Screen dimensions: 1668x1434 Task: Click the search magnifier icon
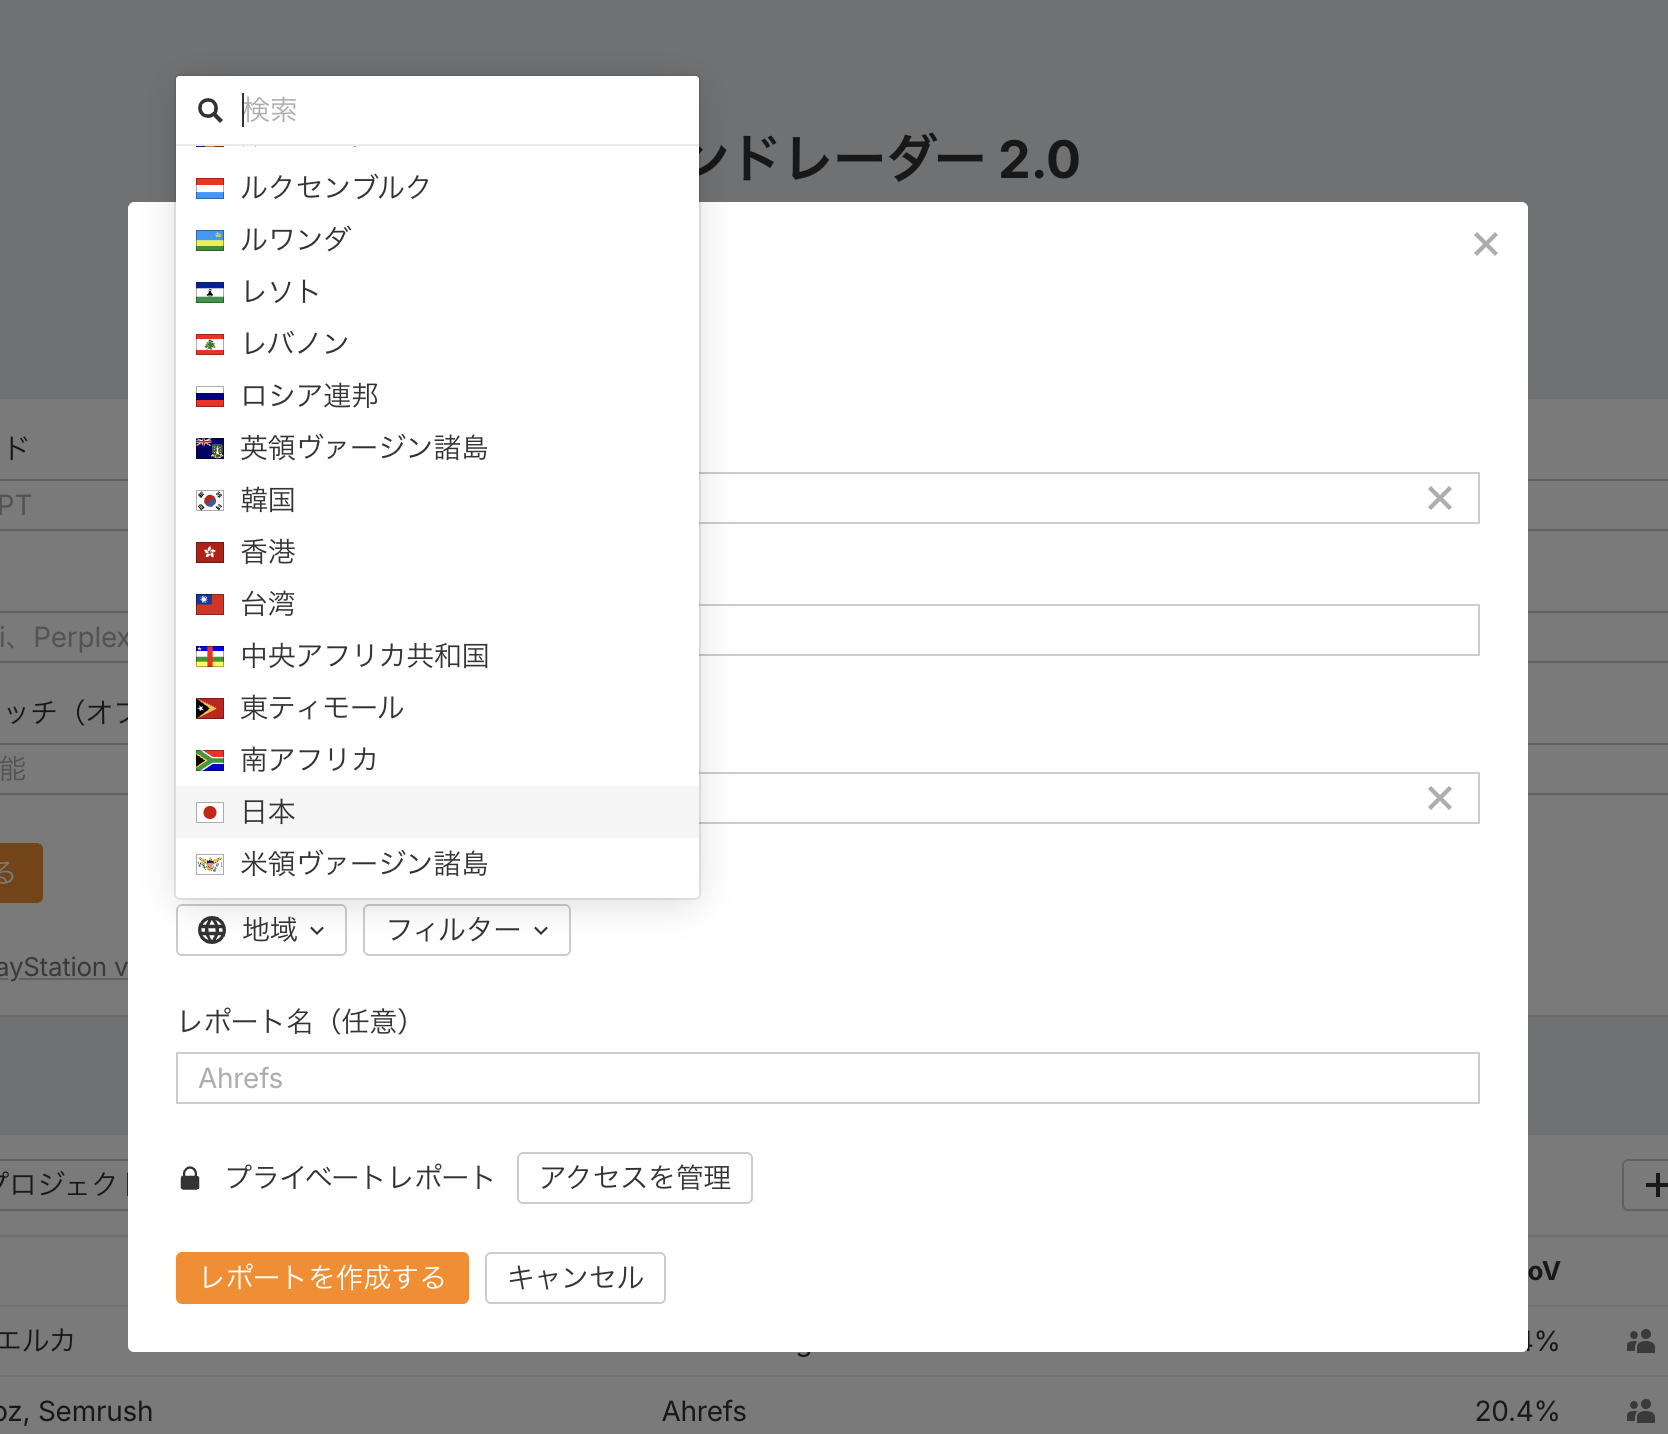point(210,110)
